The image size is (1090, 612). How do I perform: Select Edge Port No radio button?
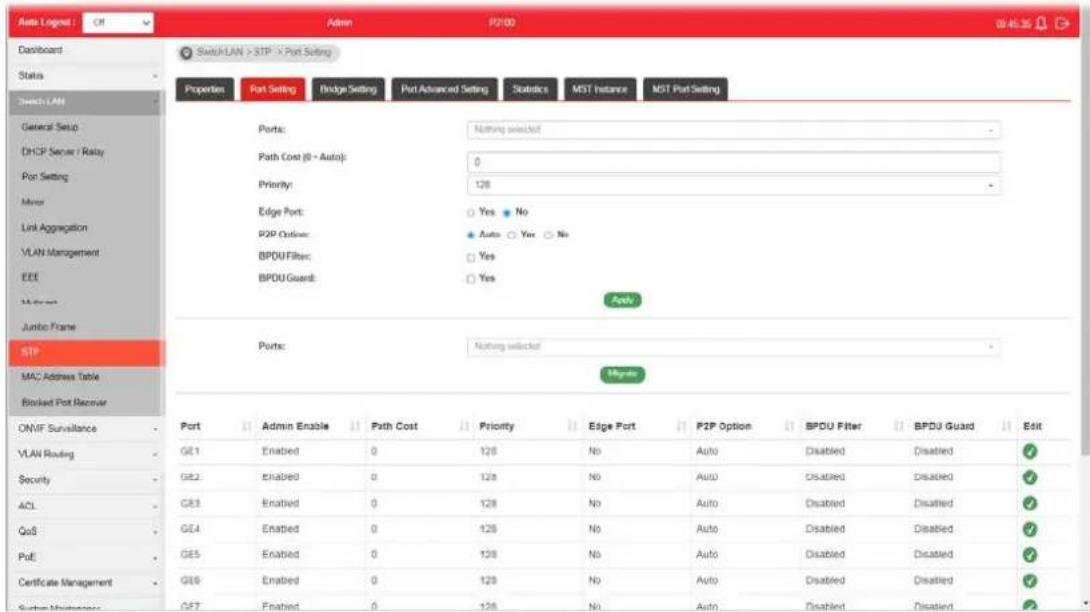507,213
